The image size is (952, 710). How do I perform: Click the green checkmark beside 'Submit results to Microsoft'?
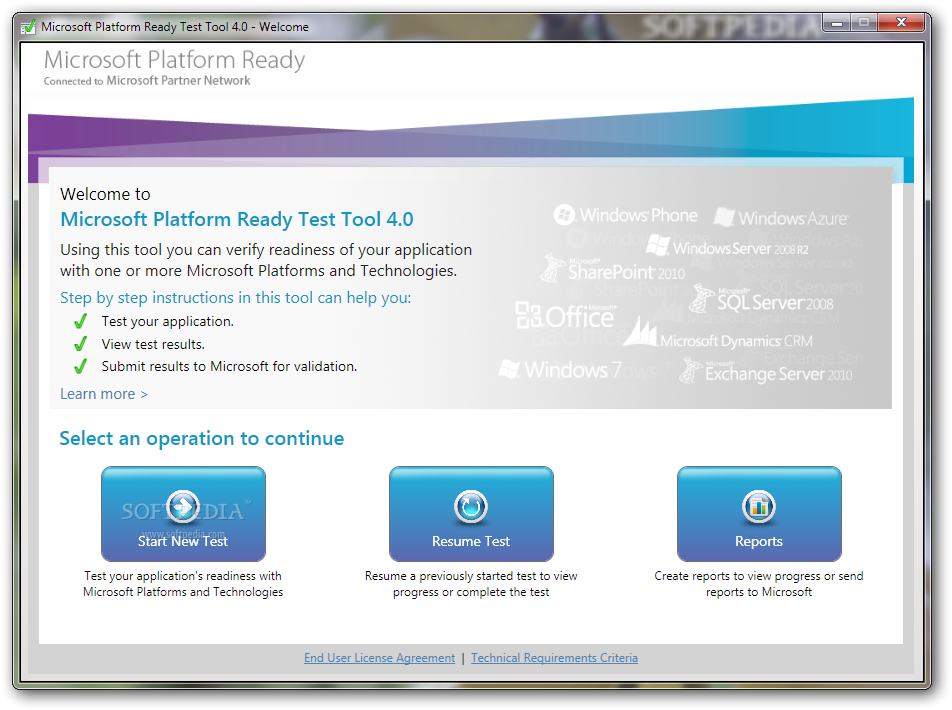[x=80, y=366]
